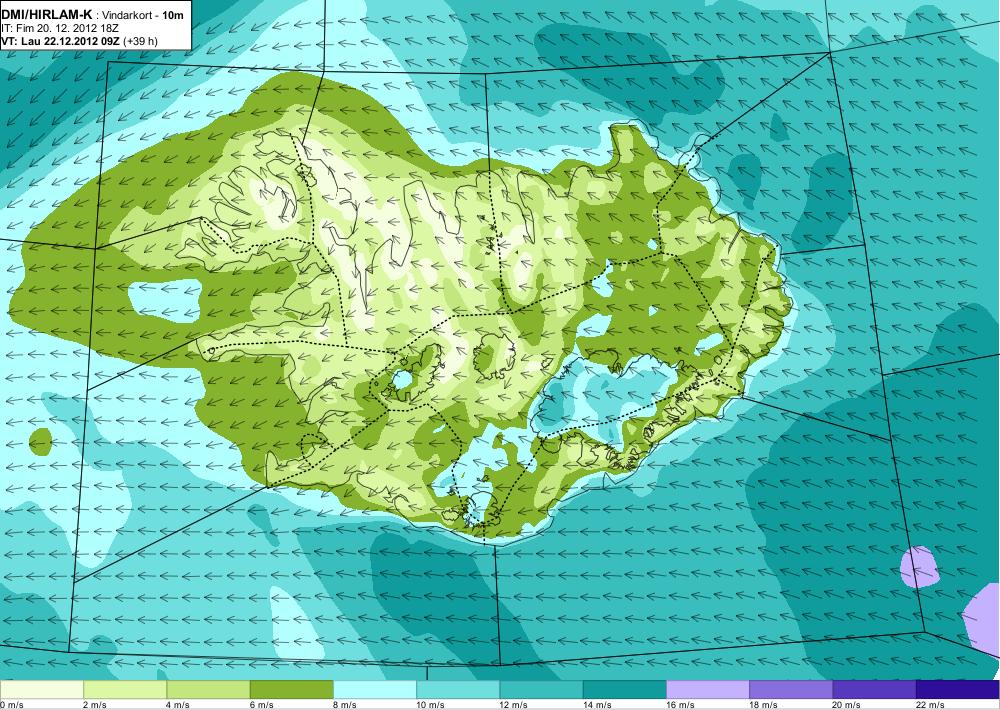Image resolution: width=1000 pixels, height=710 pixels.
Task: Click the '0 m/s' legend label
Action: (x=11, y=705)
